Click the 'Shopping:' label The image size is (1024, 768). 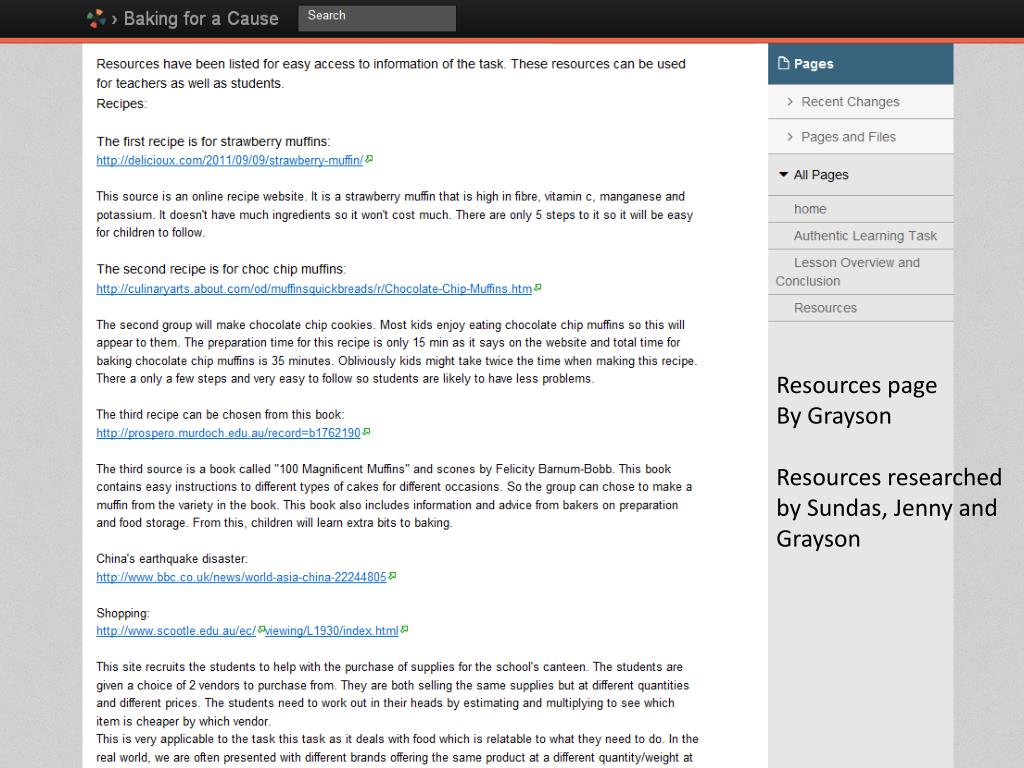point(123,613)
